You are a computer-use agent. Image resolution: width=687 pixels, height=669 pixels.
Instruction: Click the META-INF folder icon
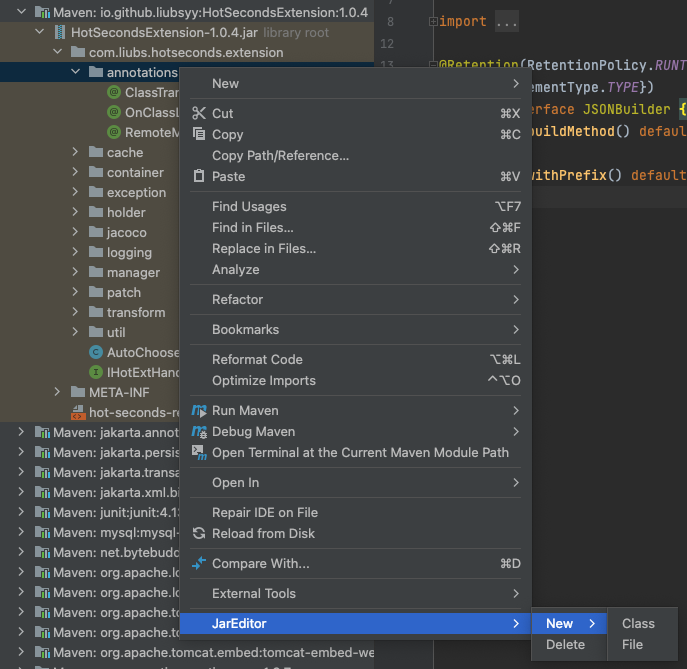(78, 392)
